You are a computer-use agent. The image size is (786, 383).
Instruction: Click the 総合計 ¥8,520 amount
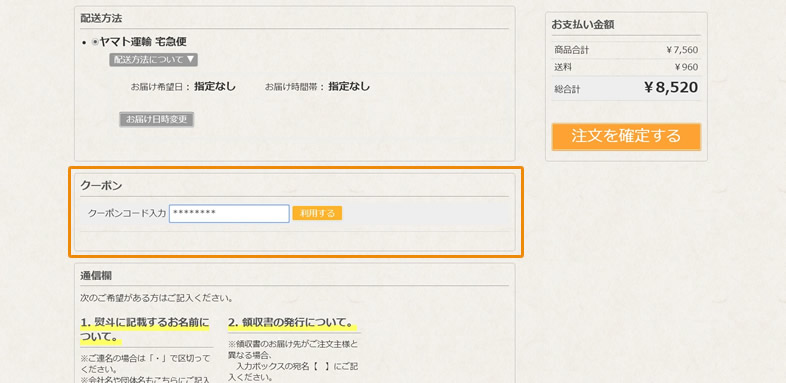pos(671,88)
